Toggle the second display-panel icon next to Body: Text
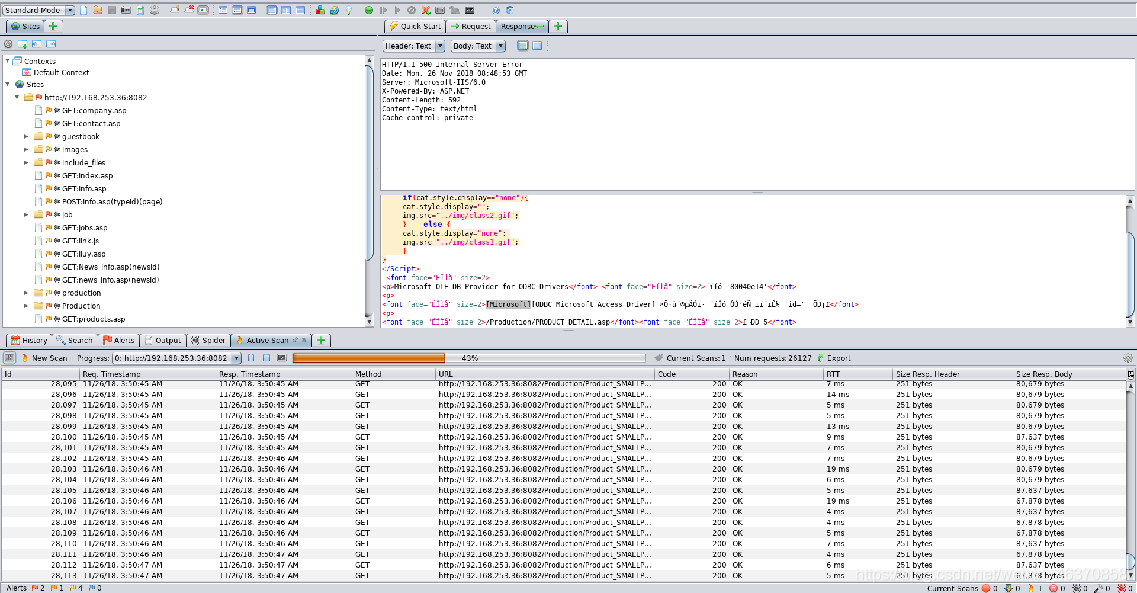1137x593 pixels. coord(537,46)
